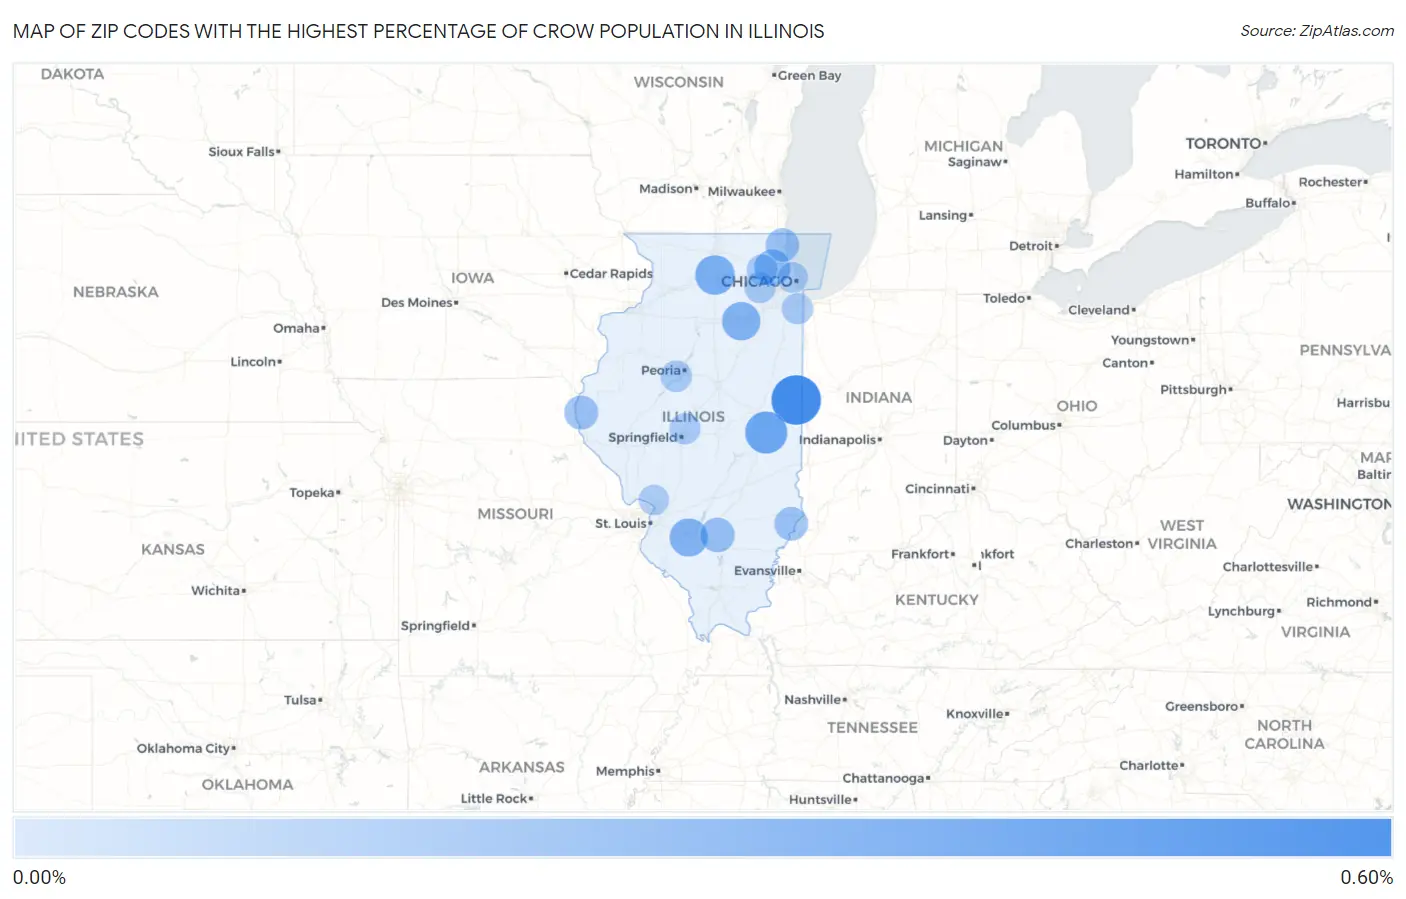Screen dimensions: 1406x899
Task: Click the bubble next to Springfield, Illinois
Action: coord(685,430)
